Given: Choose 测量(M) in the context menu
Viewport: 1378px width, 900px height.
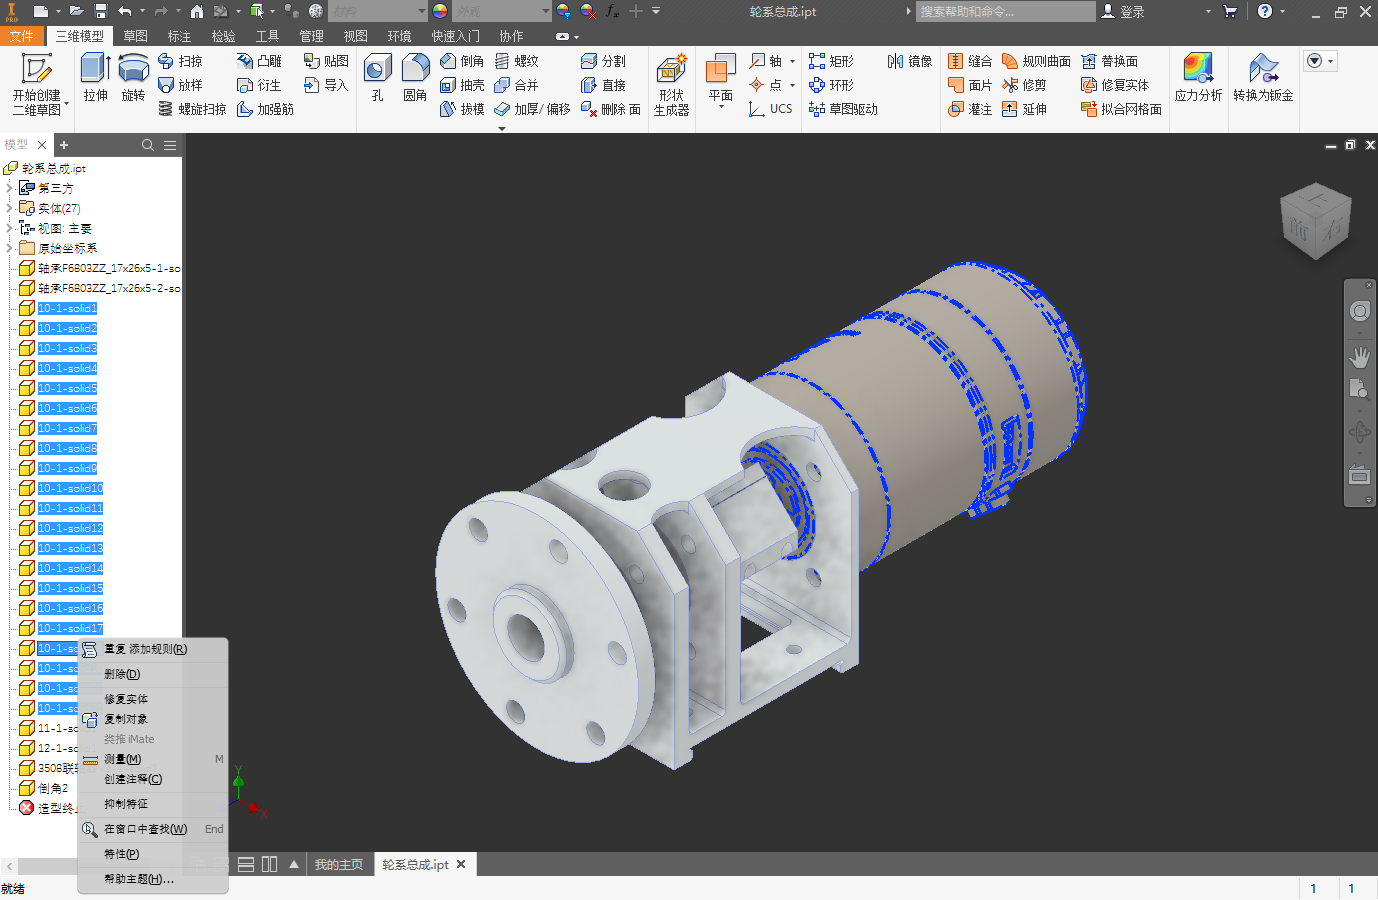Looking at the screenshot, I should [153, 759].
